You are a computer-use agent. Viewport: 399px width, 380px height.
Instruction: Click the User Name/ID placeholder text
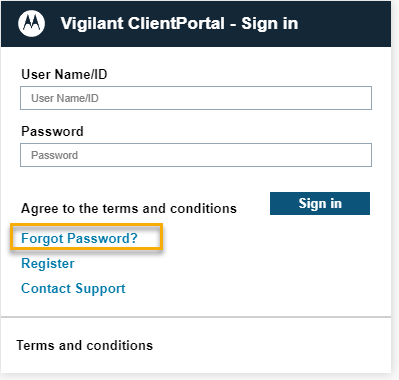click(x=65, y=98)
